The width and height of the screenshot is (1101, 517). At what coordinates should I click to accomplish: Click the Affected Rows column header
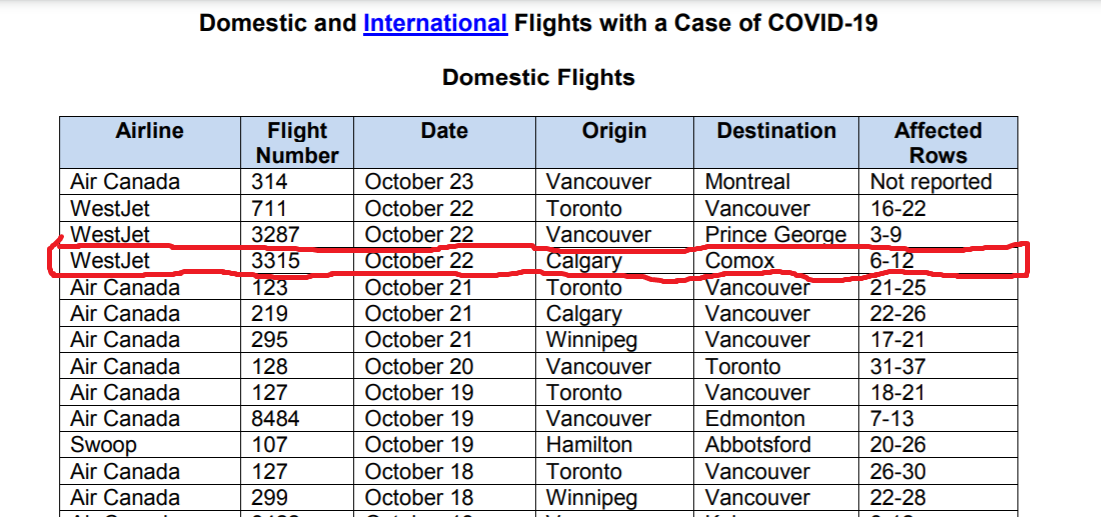[938, 143]
